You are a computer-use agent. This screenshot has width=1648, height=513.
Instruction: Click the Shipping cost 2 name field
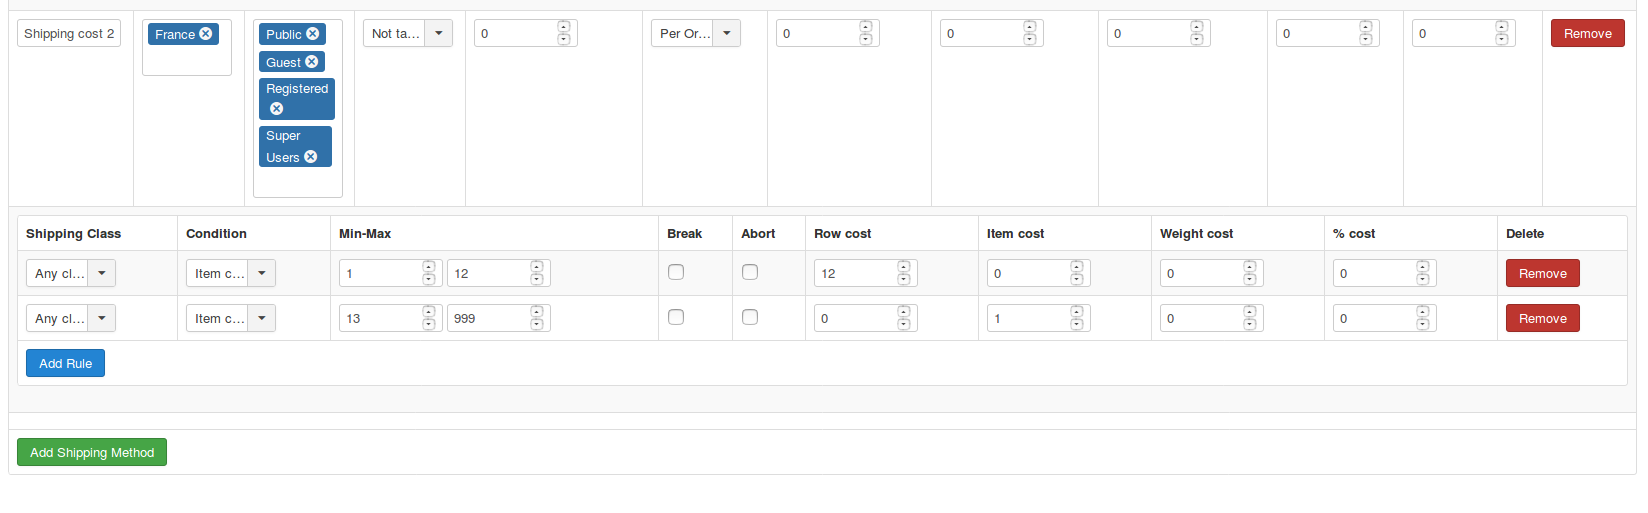click(69, 34)
